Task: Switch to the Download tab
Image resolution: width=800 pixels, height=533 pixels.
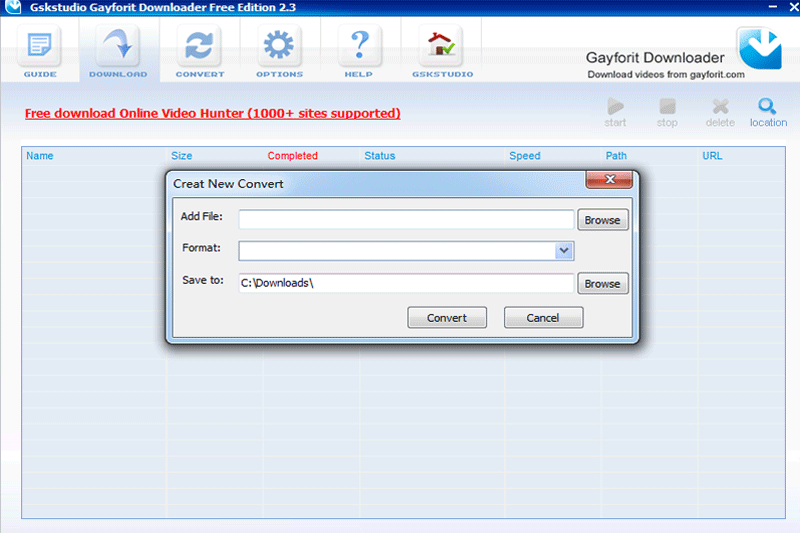Action: (x=118, y=52)
